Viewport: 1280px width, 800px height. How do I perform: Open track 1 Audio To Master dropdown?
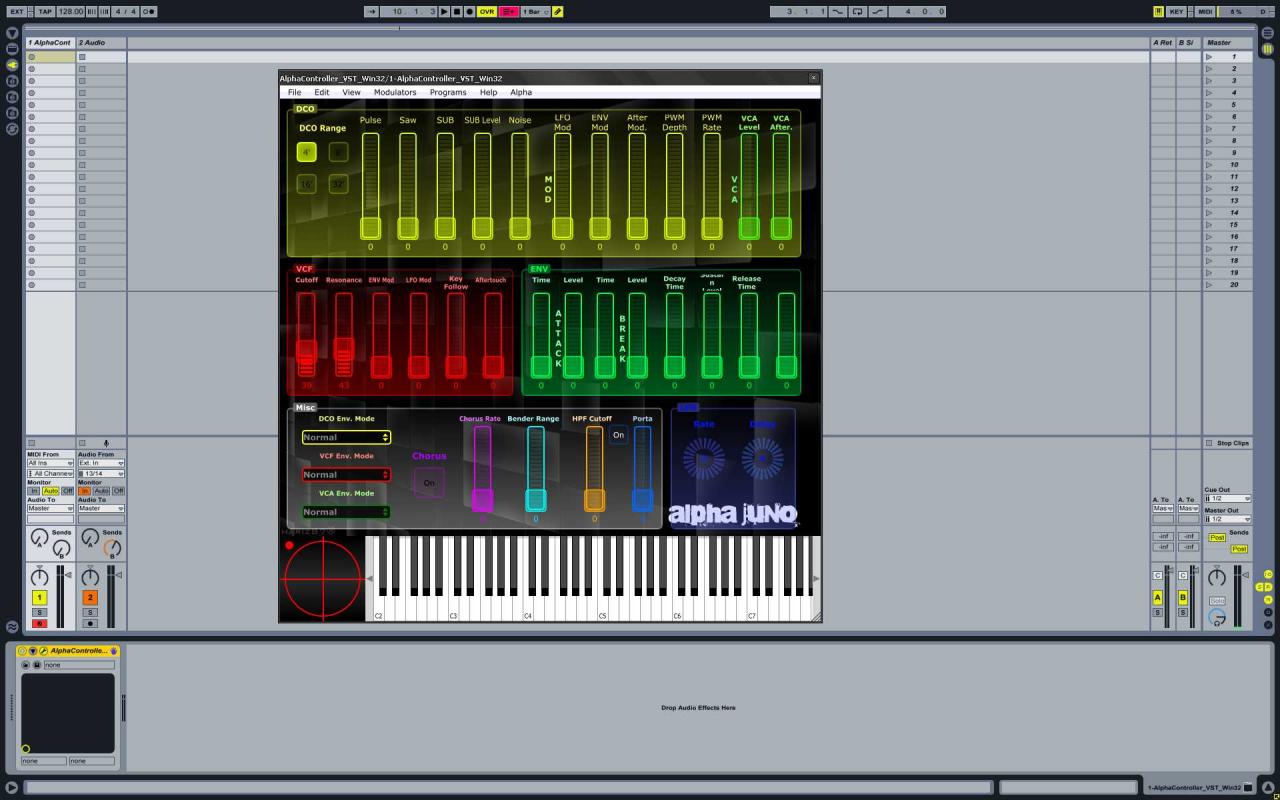50,508
